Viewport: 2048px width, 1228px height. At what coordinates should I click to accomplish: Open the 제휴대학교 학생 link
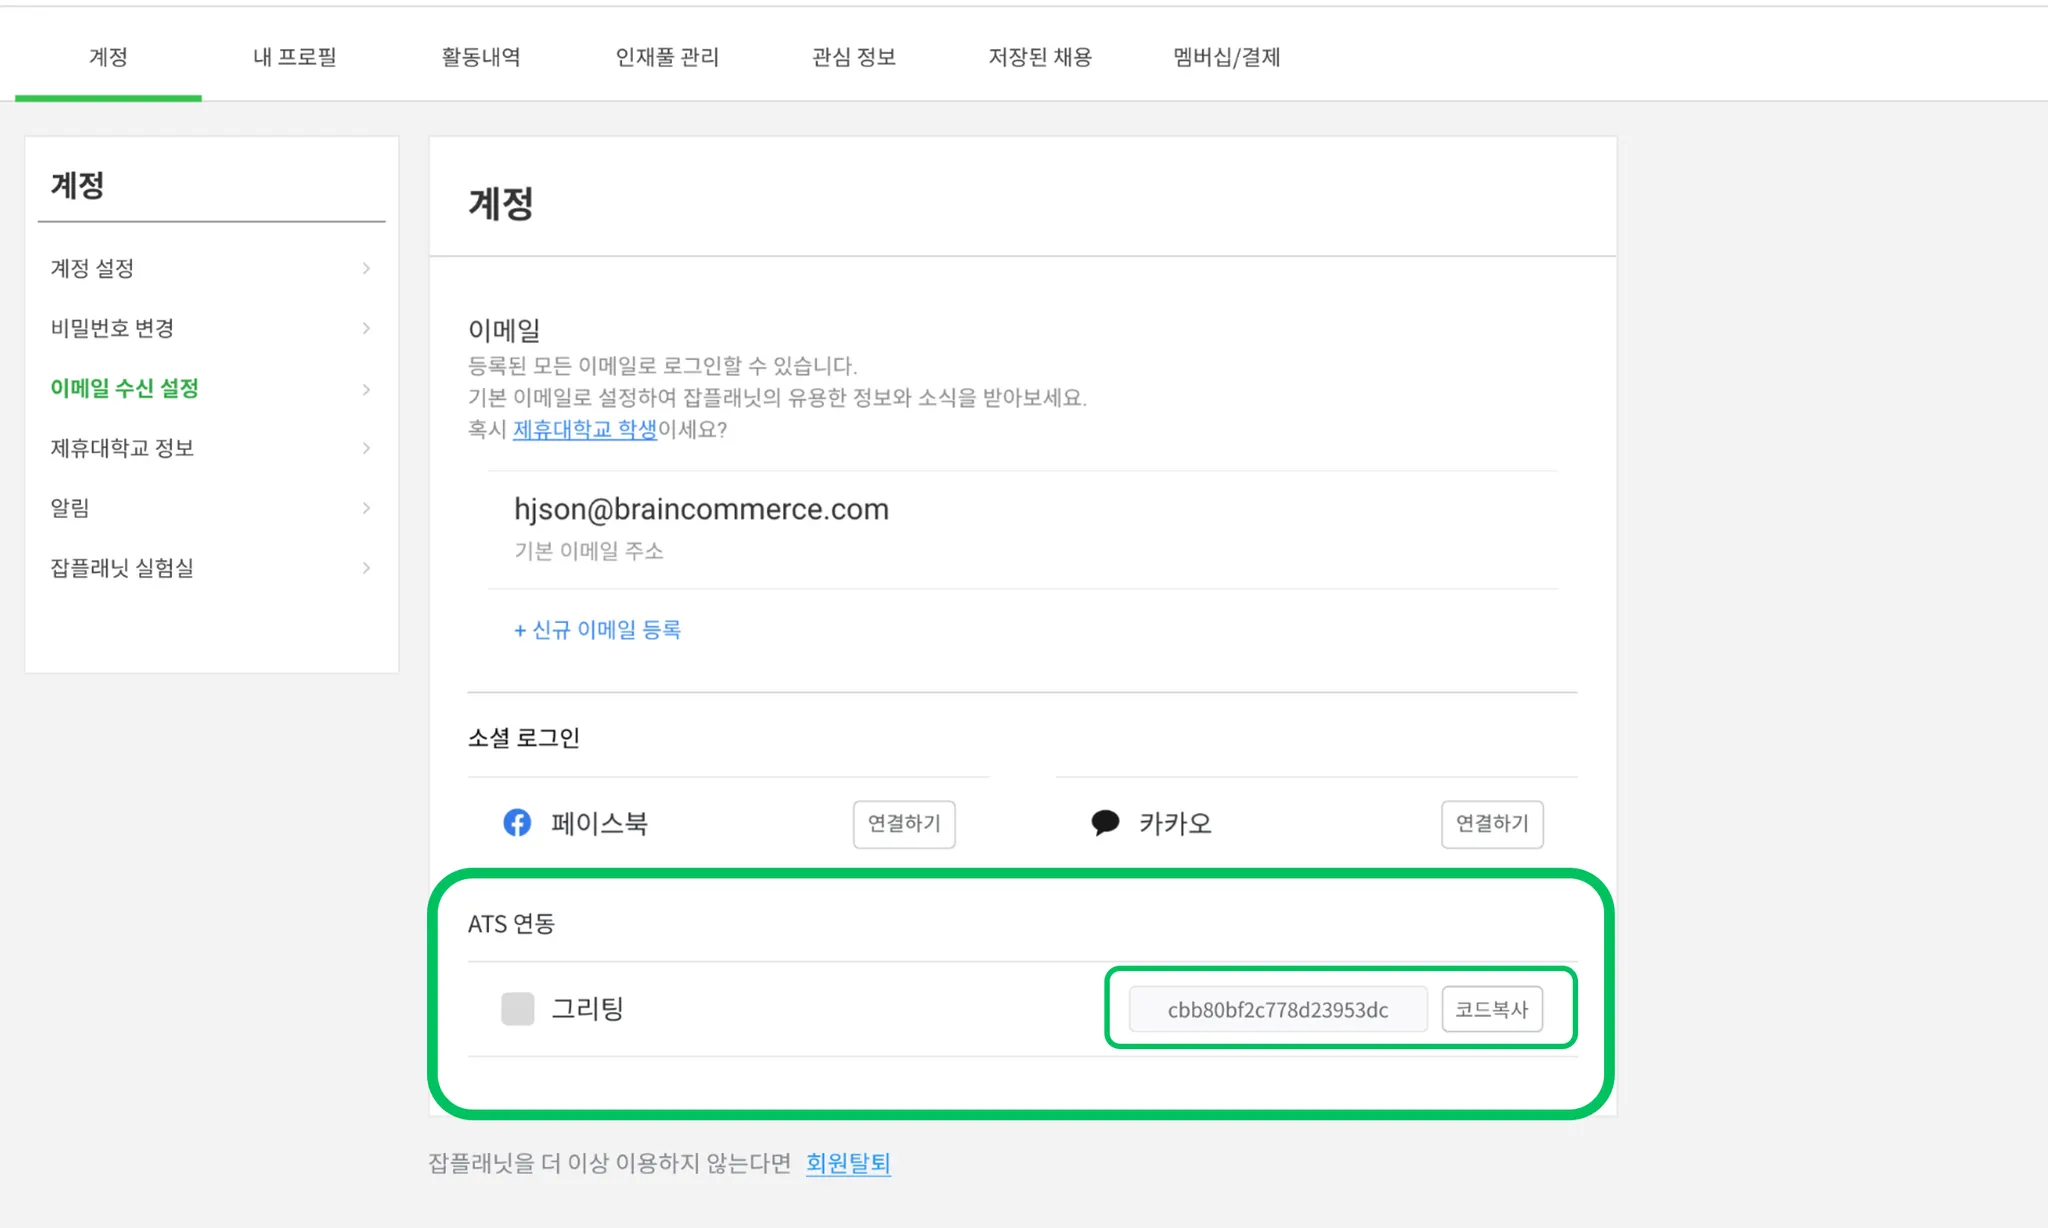(584, 429)
